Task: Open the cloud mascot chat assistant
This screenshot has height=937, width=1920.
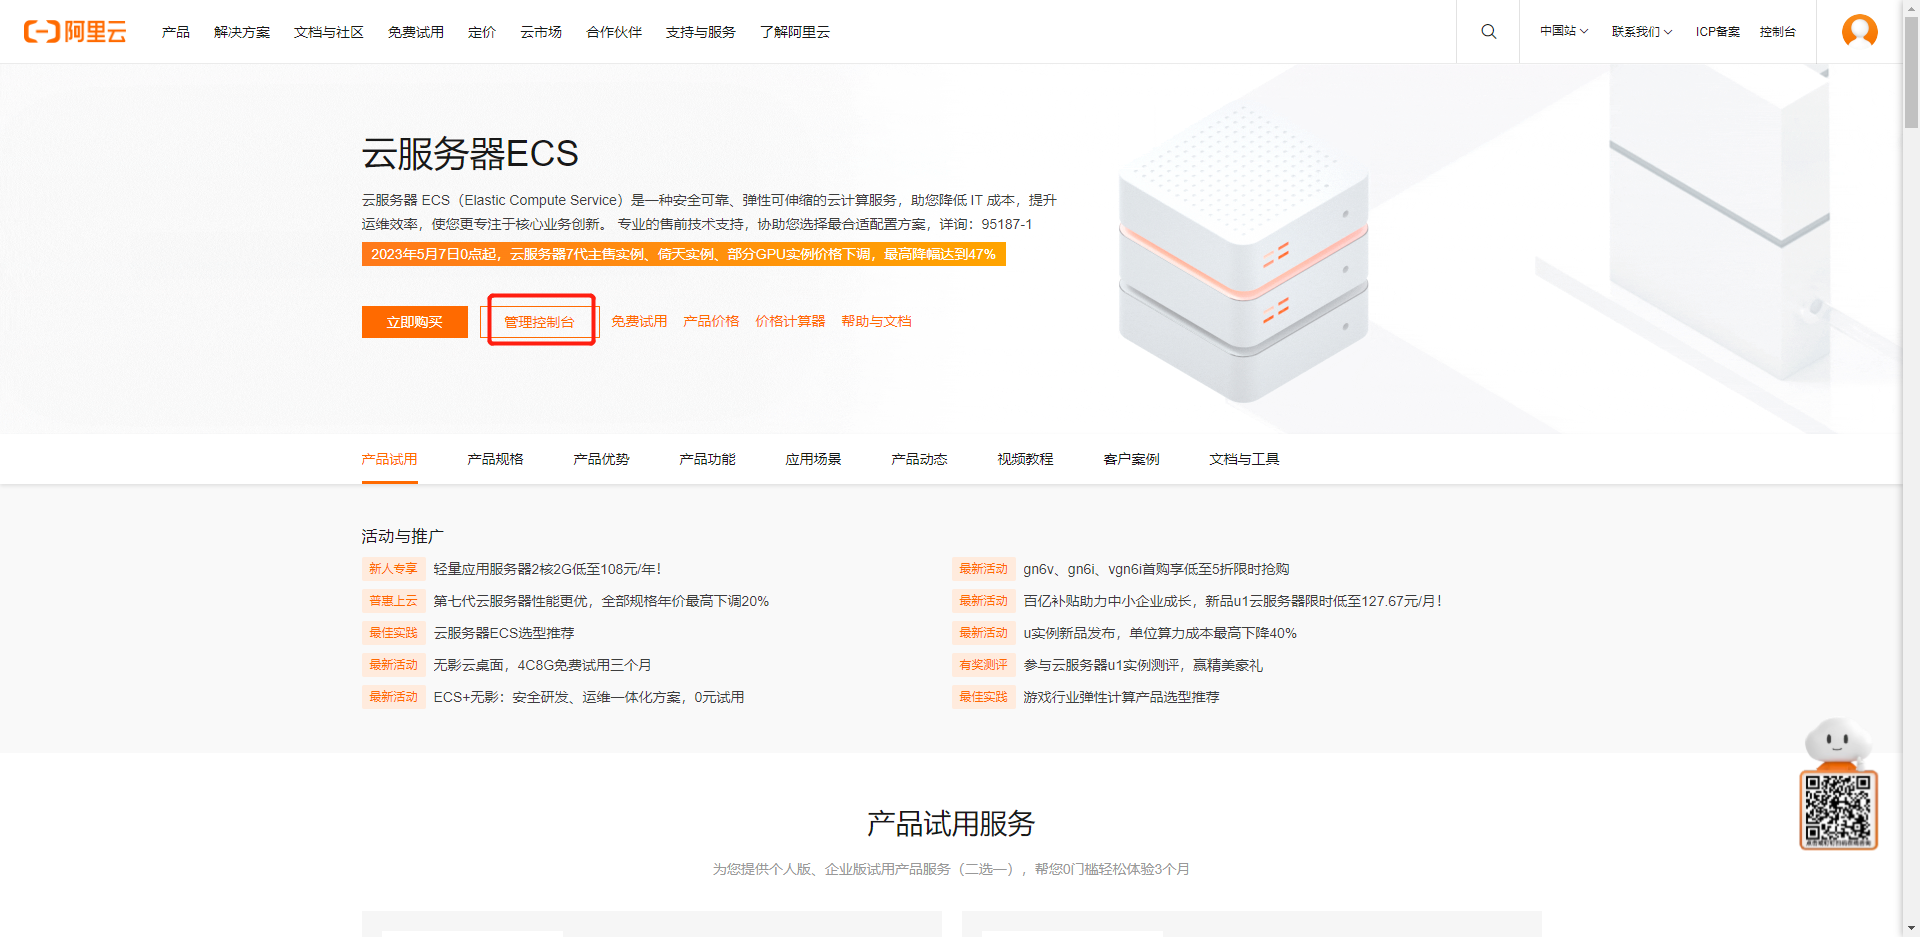Action: coord(1837,743)
